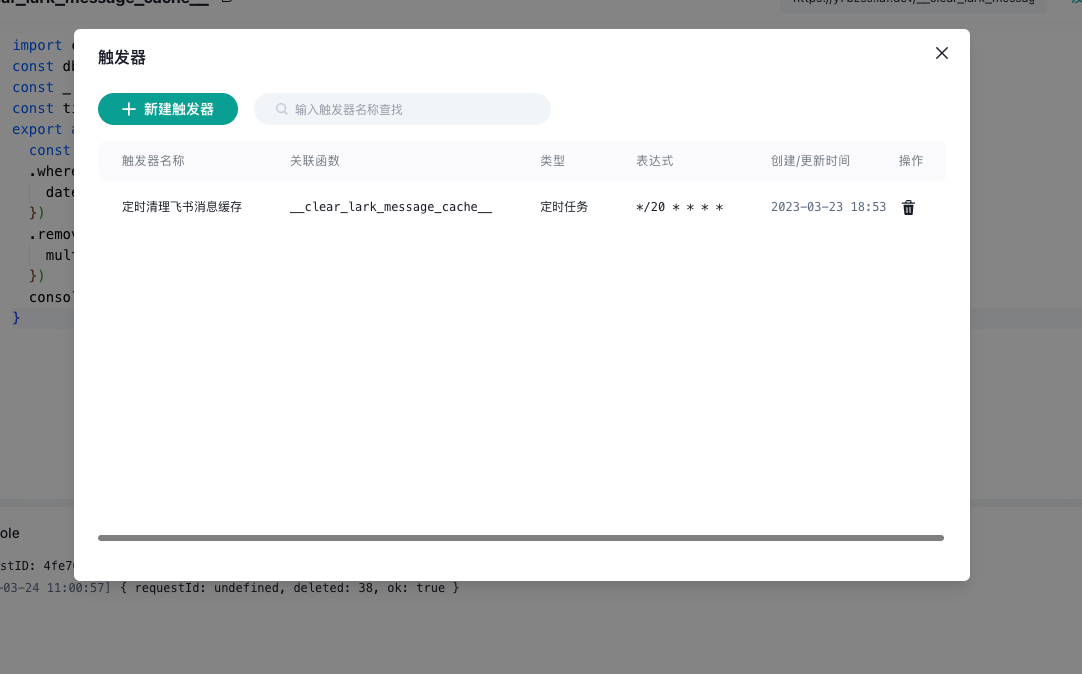Viewport: 1082px width, 674px height.
Task: Click the 触发器名称 column header
Action: click(153, 161)
